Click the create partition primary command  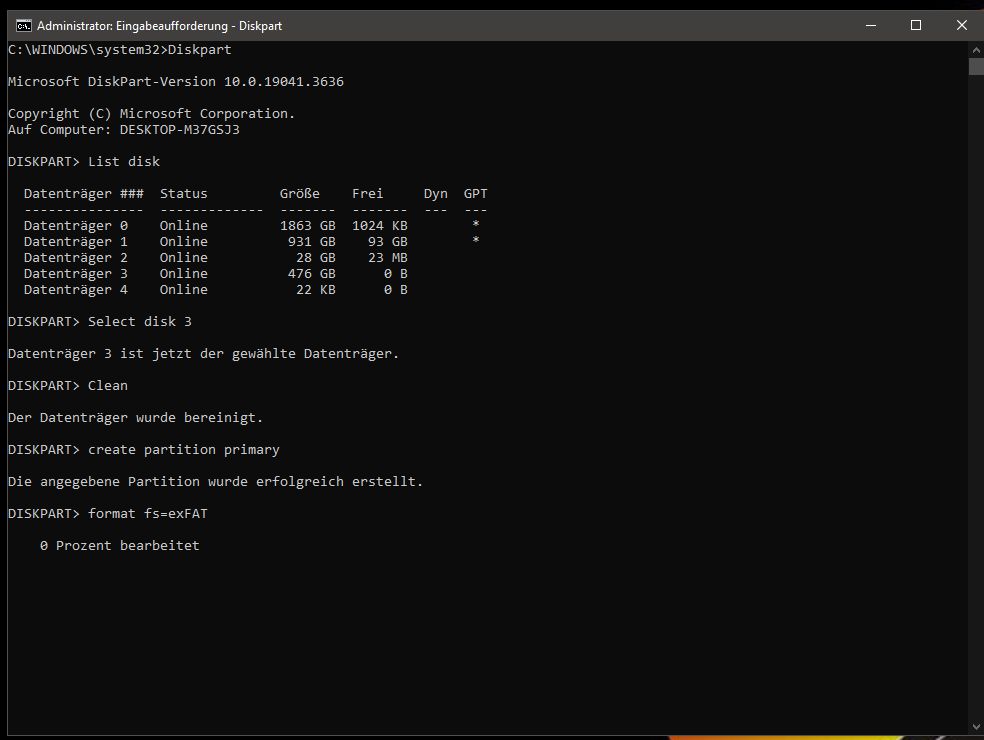[183, 449]
